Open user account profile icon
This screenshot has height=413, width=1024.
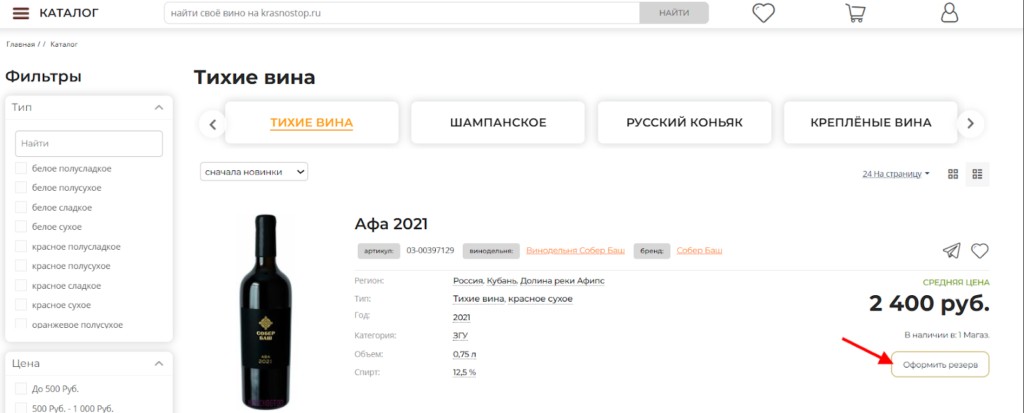pos(949,13)
